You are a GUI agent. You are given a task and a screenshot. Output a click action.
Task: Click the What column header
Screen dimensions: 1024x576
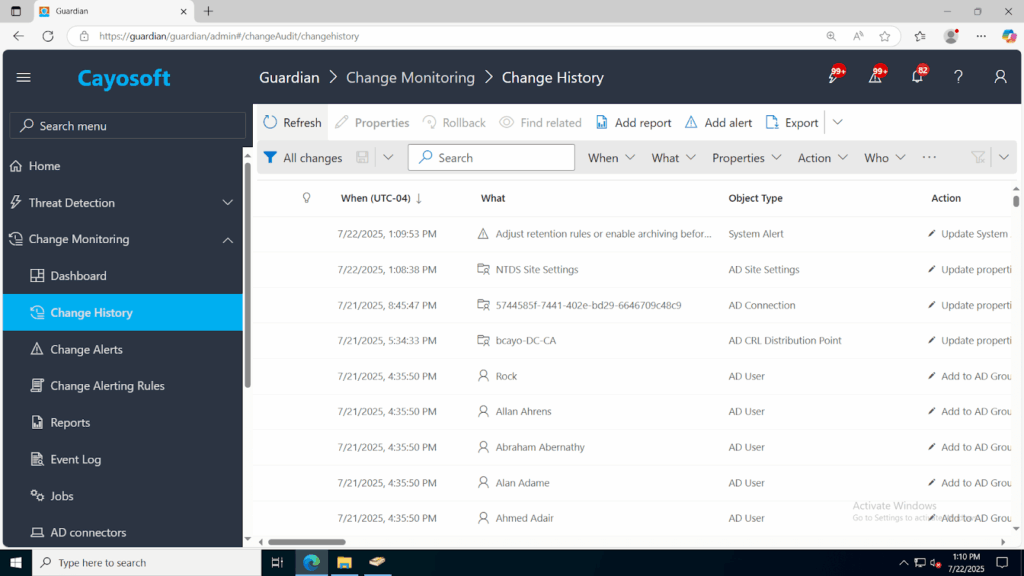click(x=493, y=198)
